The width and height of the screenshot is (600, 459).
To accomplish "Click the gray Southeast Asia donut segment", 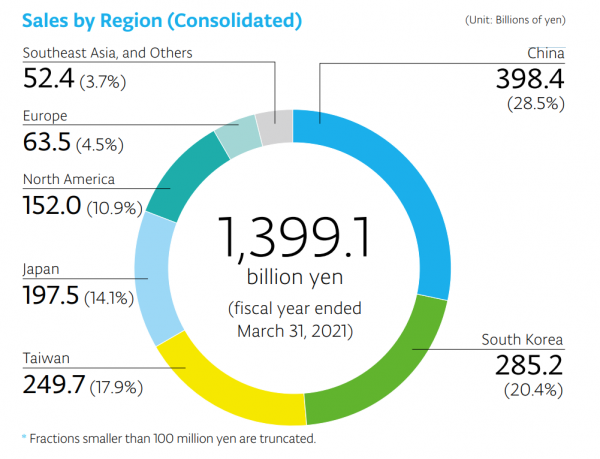I will pos(274,124).
